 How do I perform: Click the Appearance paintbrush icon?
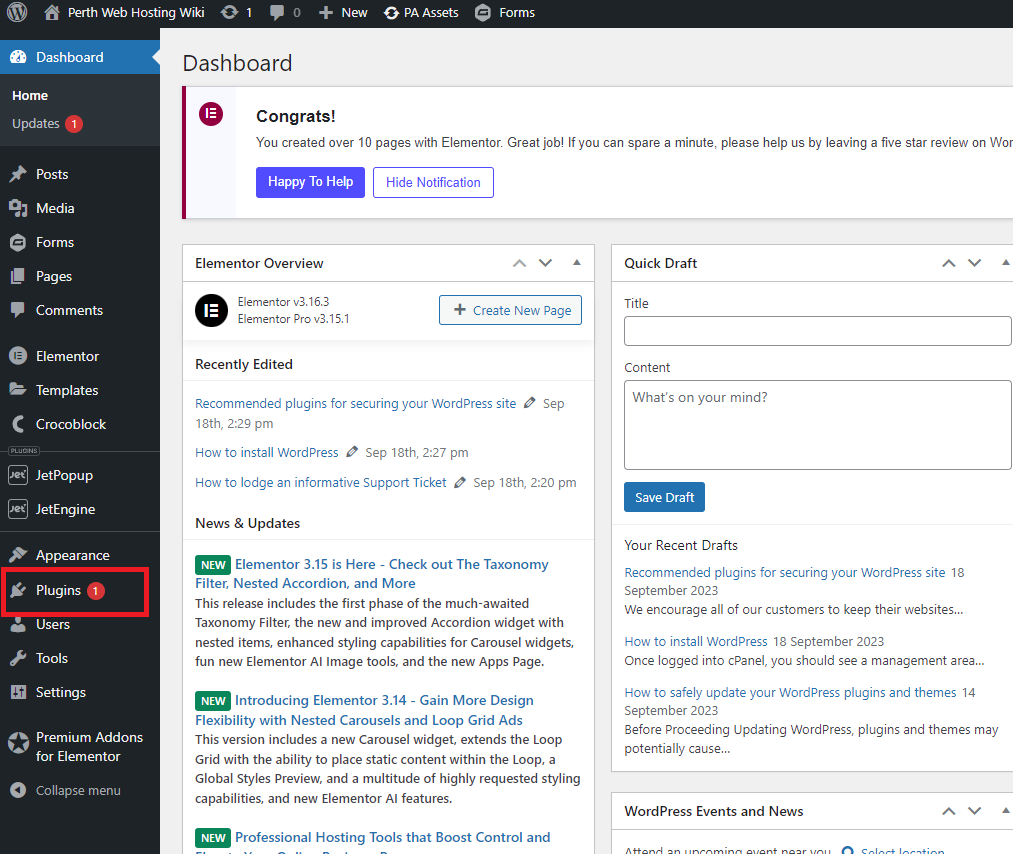coord(18,555)
